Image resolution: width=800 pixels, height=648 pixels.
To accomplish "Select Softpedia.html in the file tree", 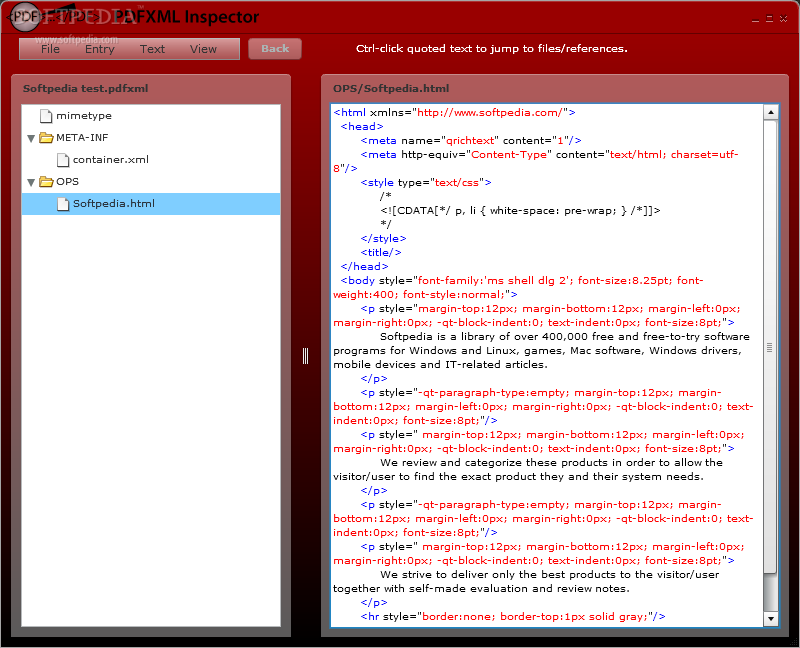I will point(151,204).
